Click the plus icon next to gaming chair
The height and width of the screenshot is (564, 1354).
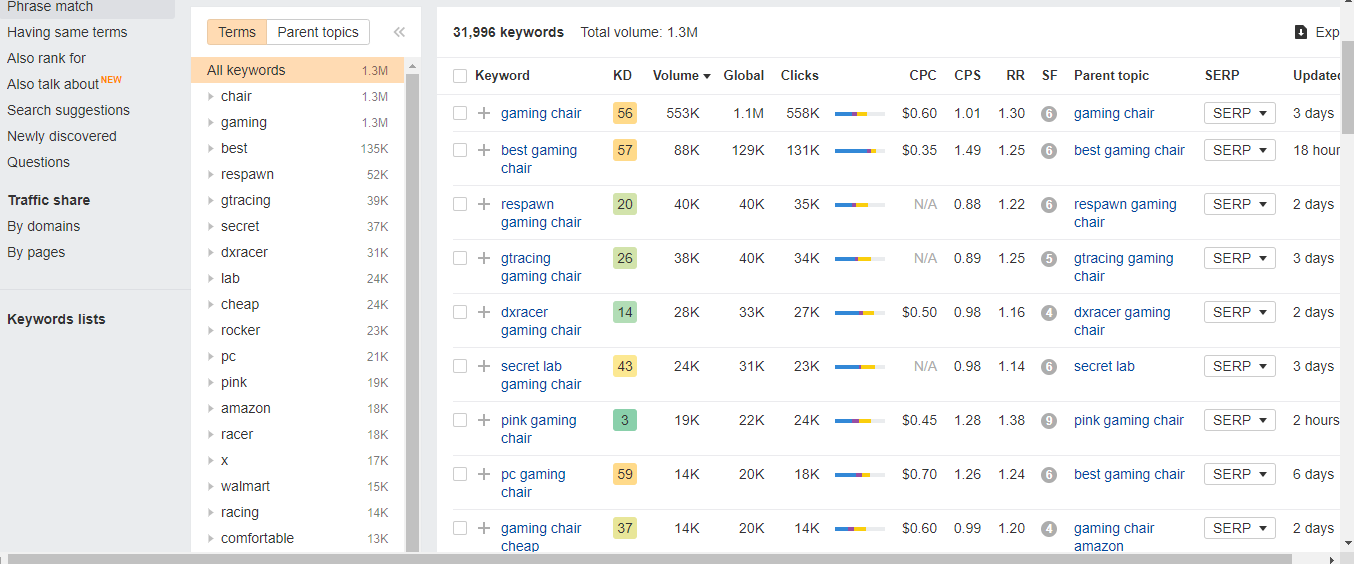[x=484, y=113]
